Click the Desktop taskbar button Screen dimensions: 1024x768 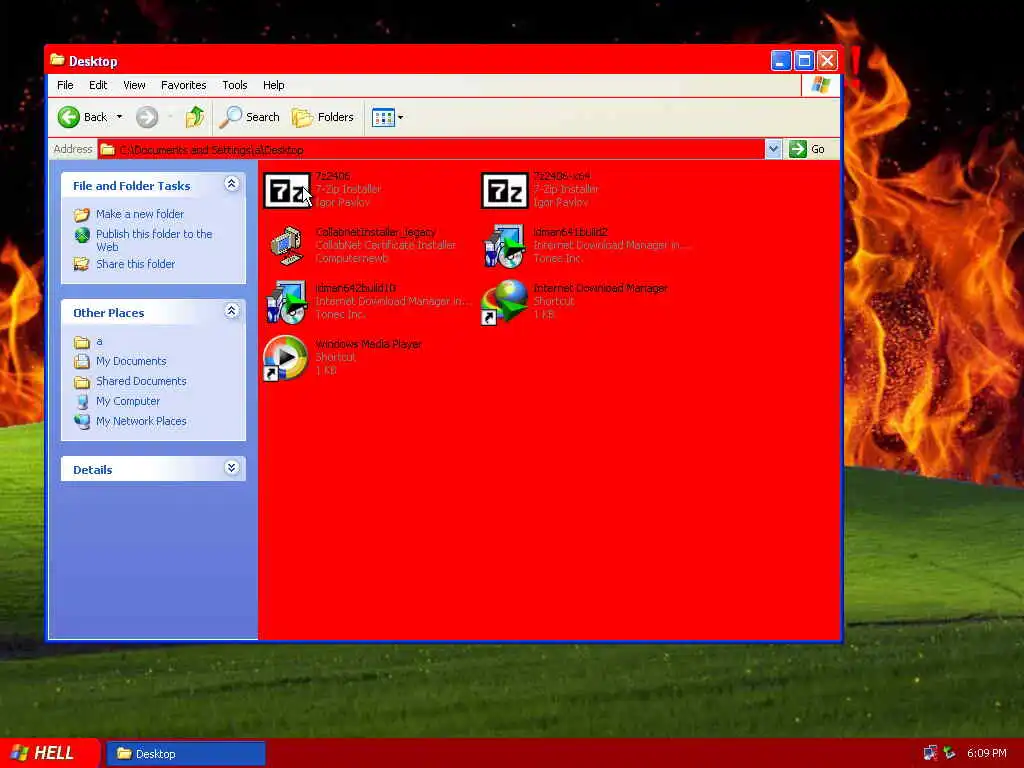185,754
